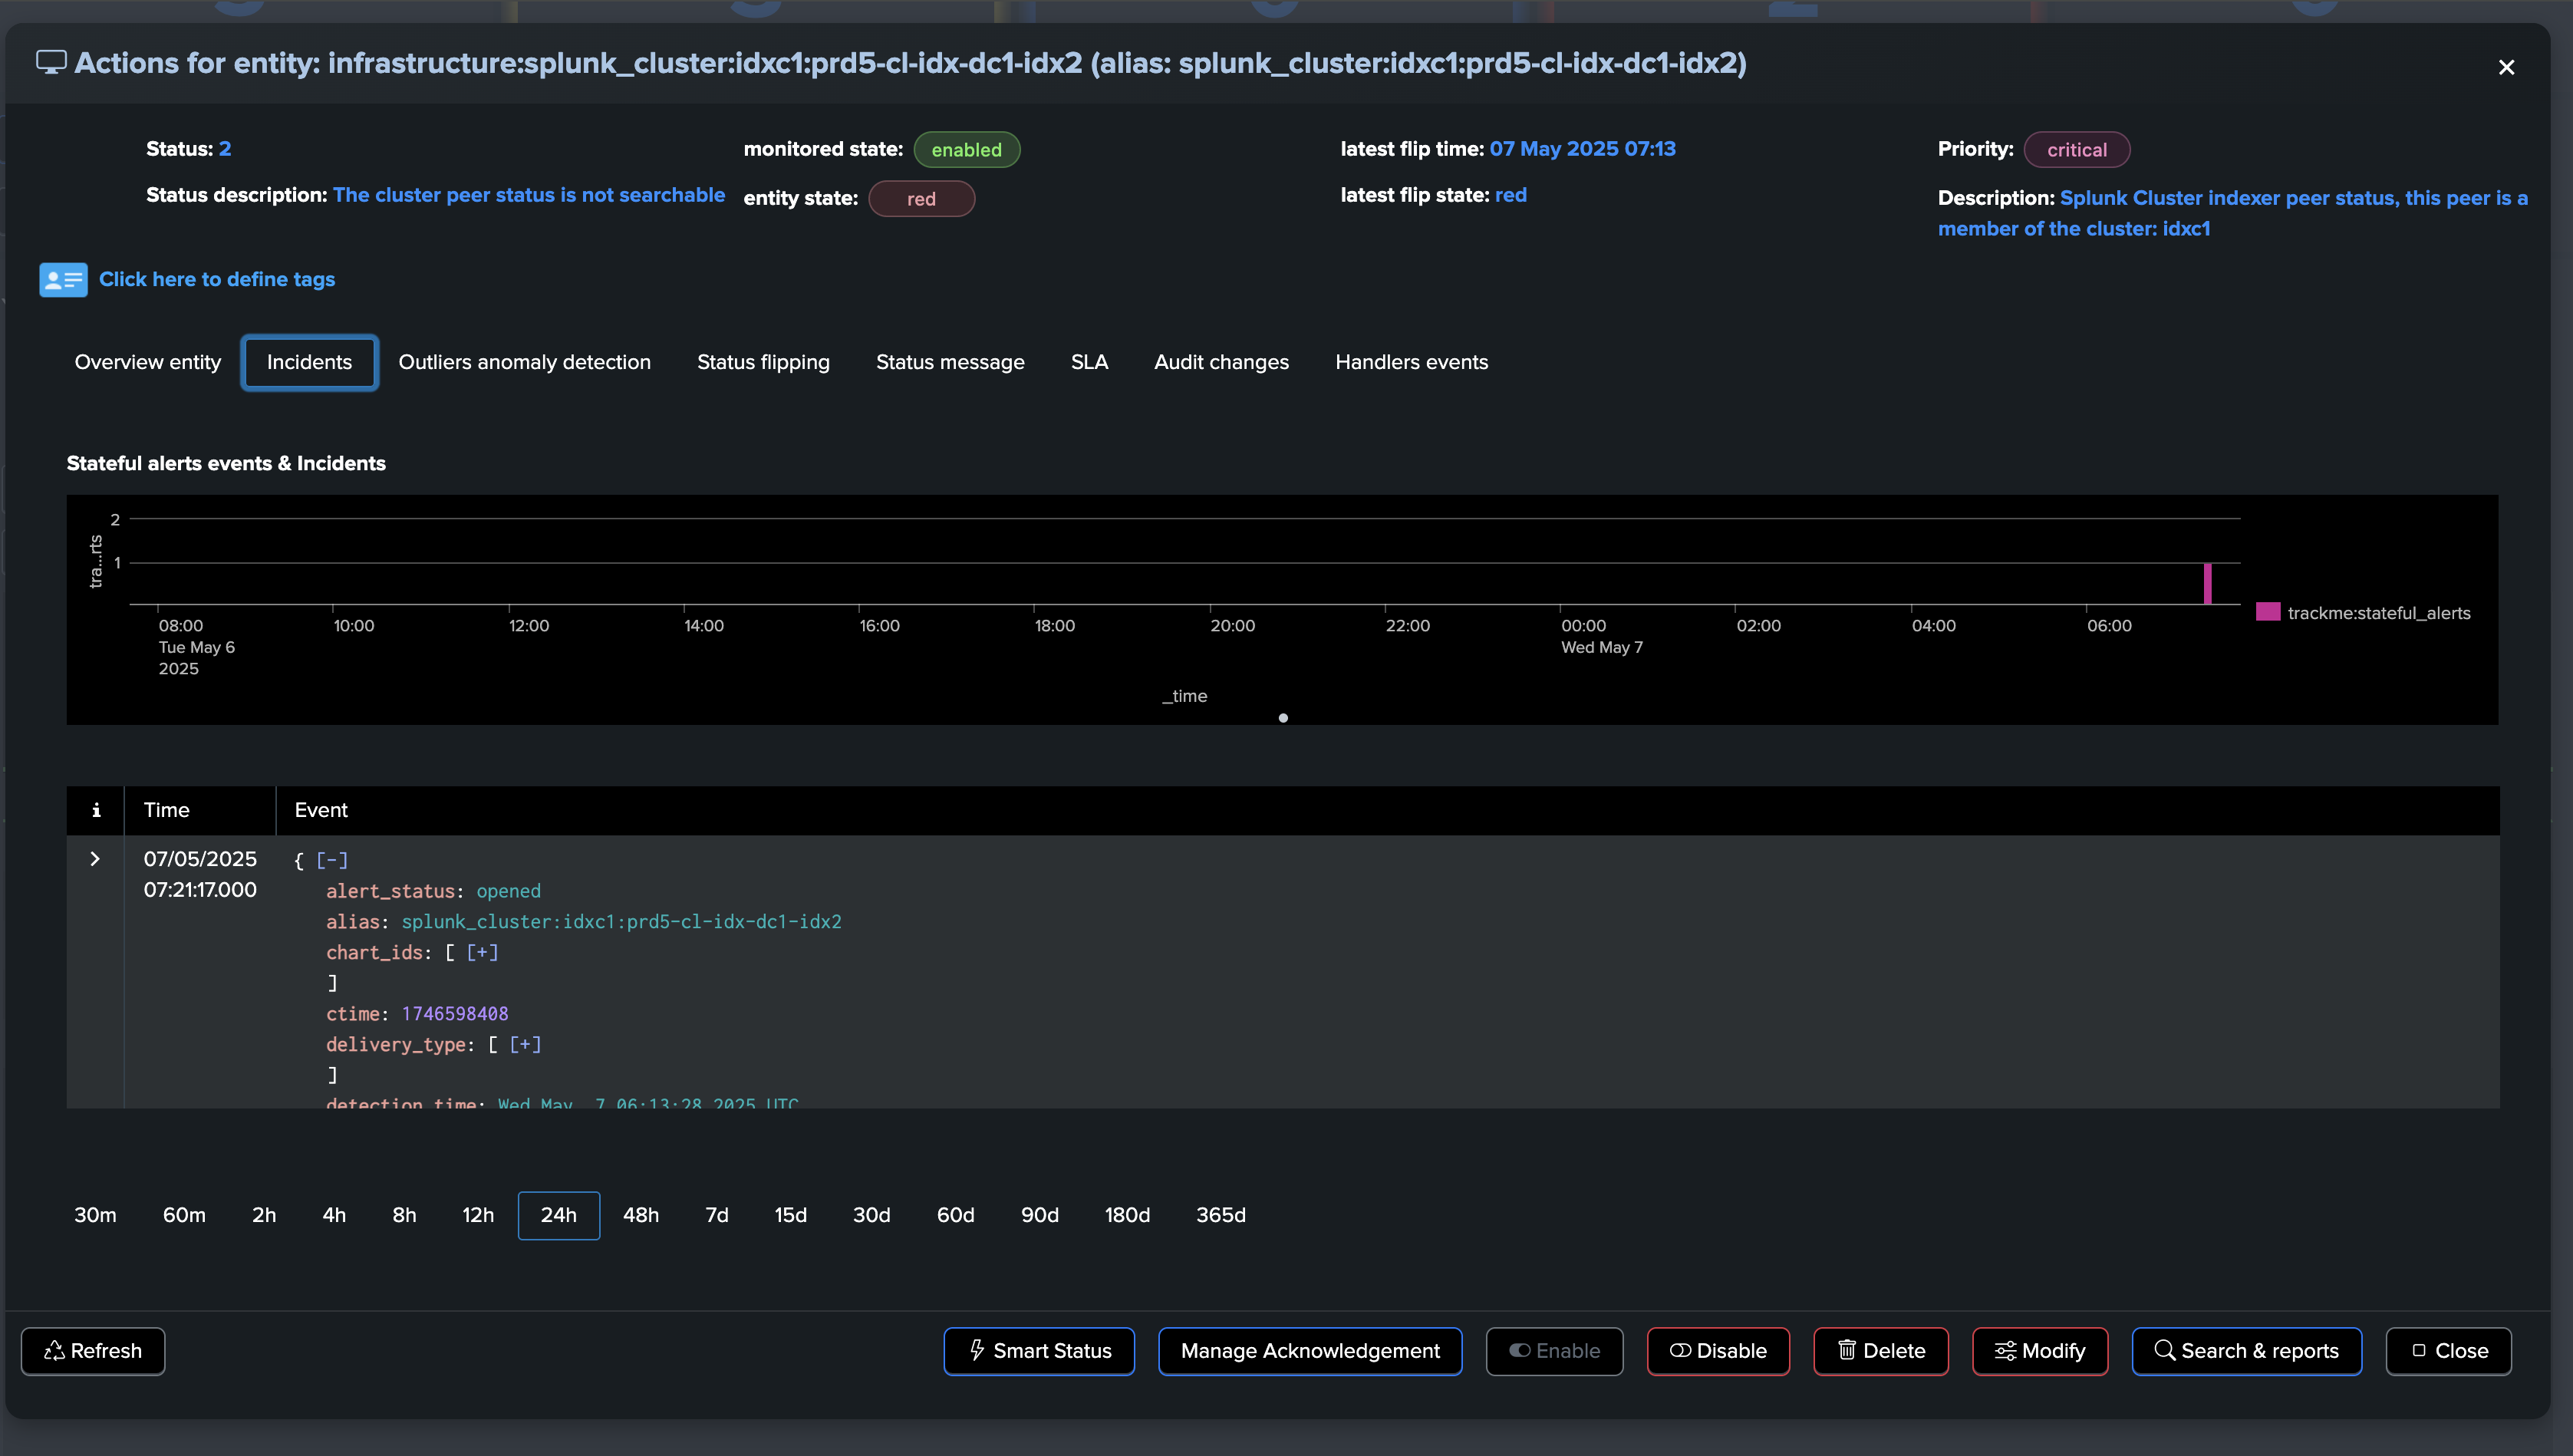The width and height of the screenshot is (2573, 1456).
Task: Click the ctime value 1746598408
Action: click(x=455, y=1014)
